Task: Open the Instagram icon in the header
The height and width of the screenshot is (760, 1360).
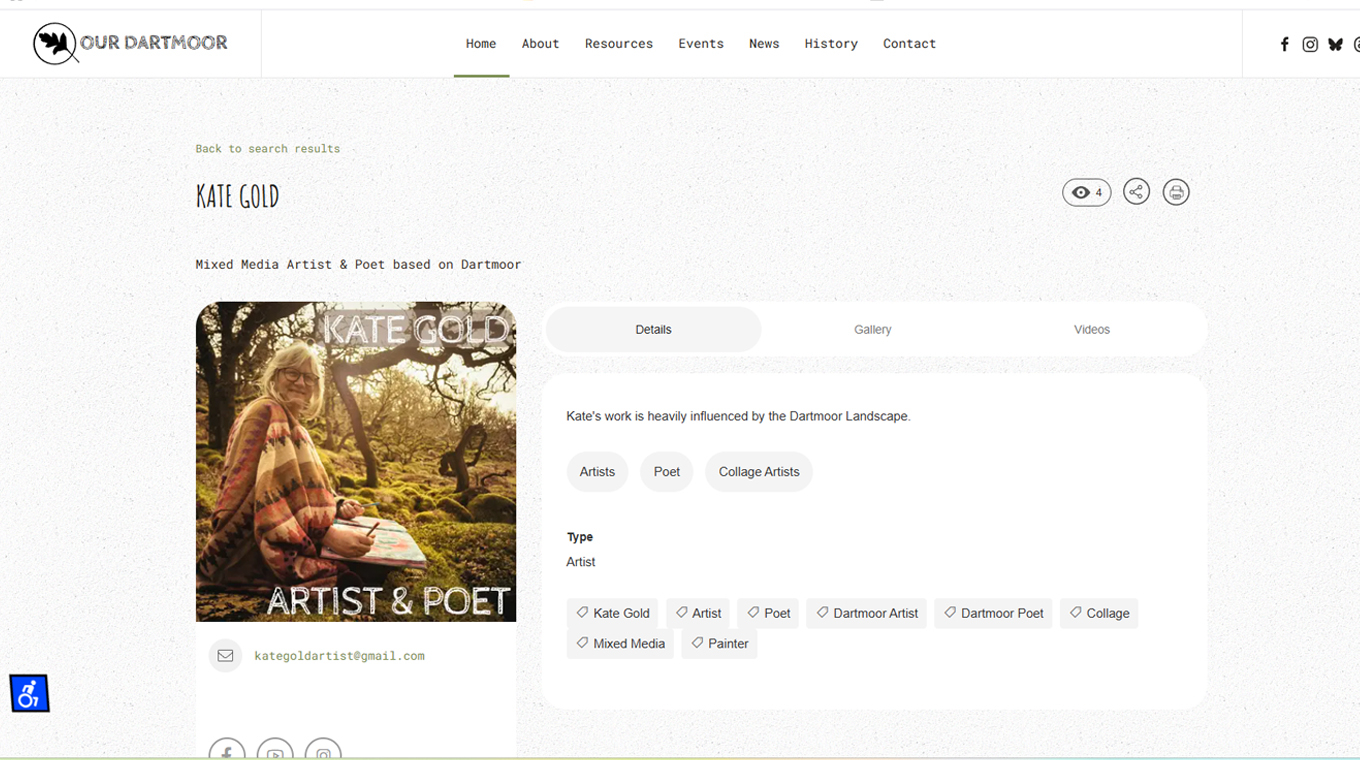Action: coord(1310,44)
